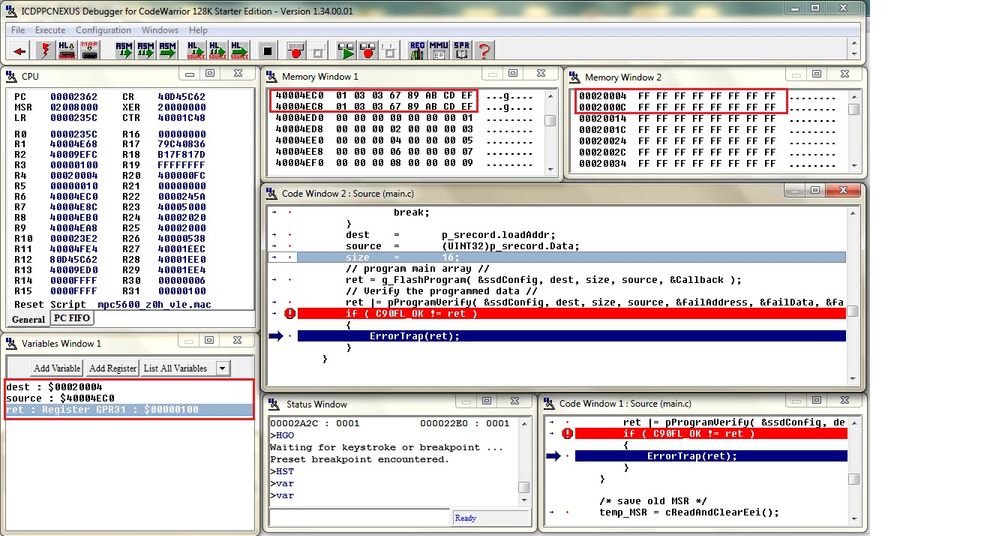Screen dimensions: 999x536
Task: Click the R4 register value 00020004
Action: coord(74,175)
